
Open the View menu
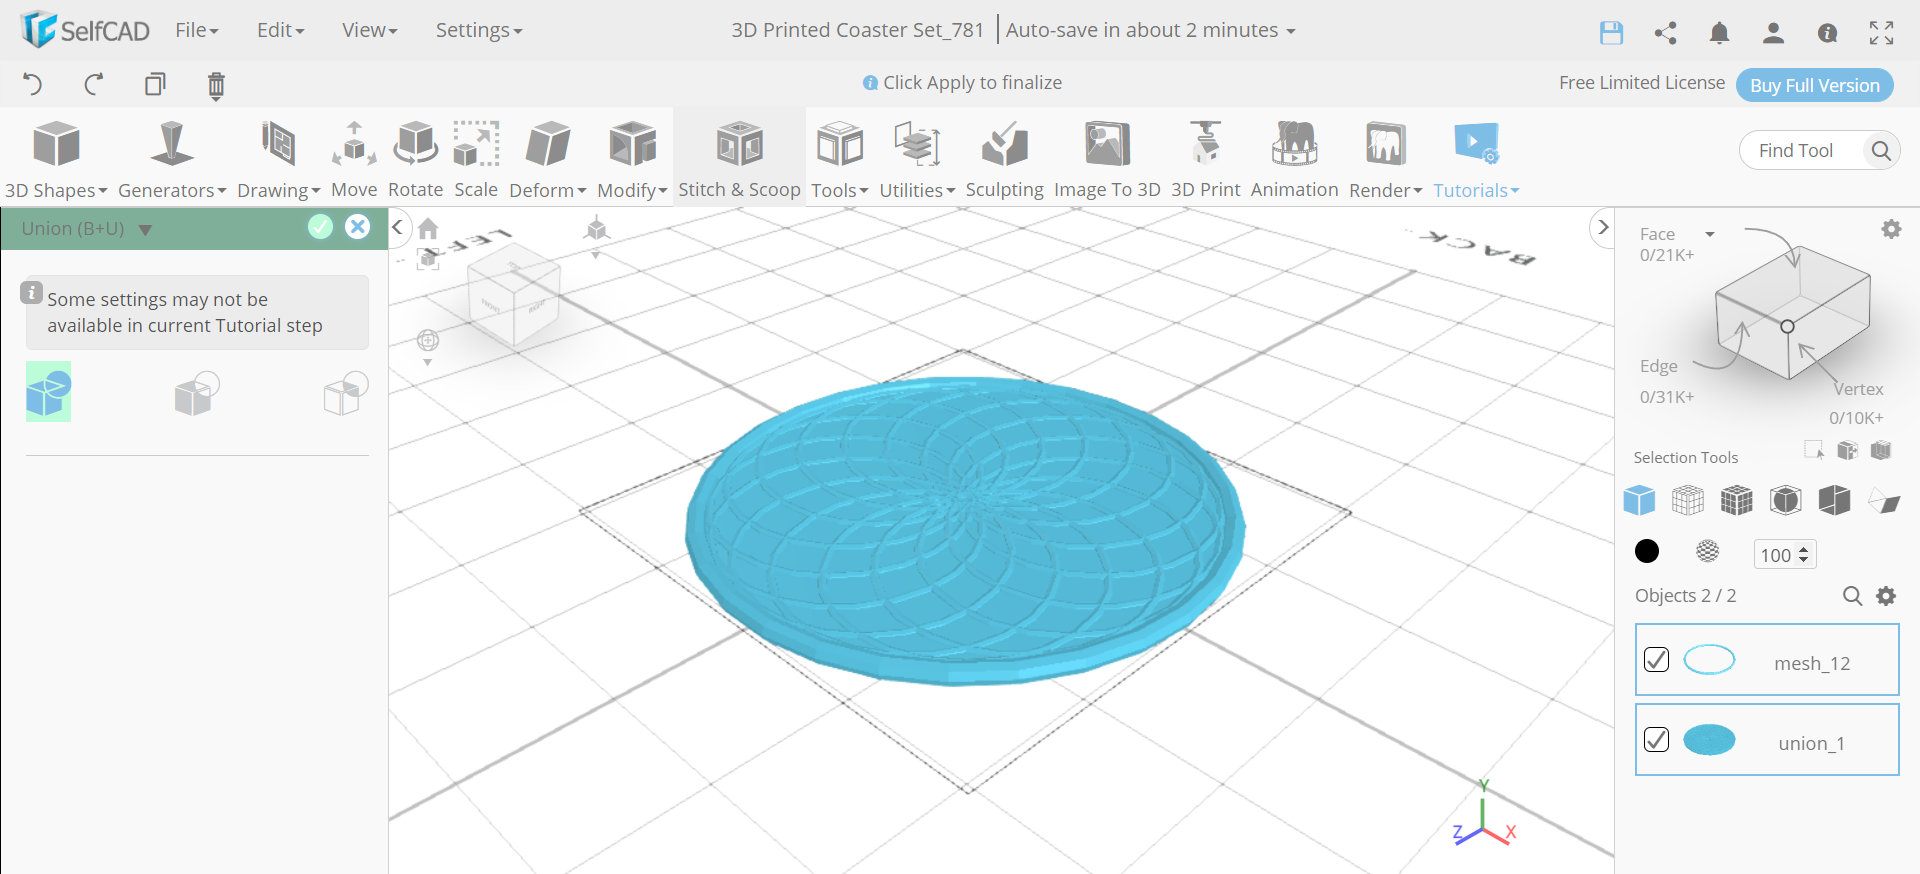tap(369, 30)
